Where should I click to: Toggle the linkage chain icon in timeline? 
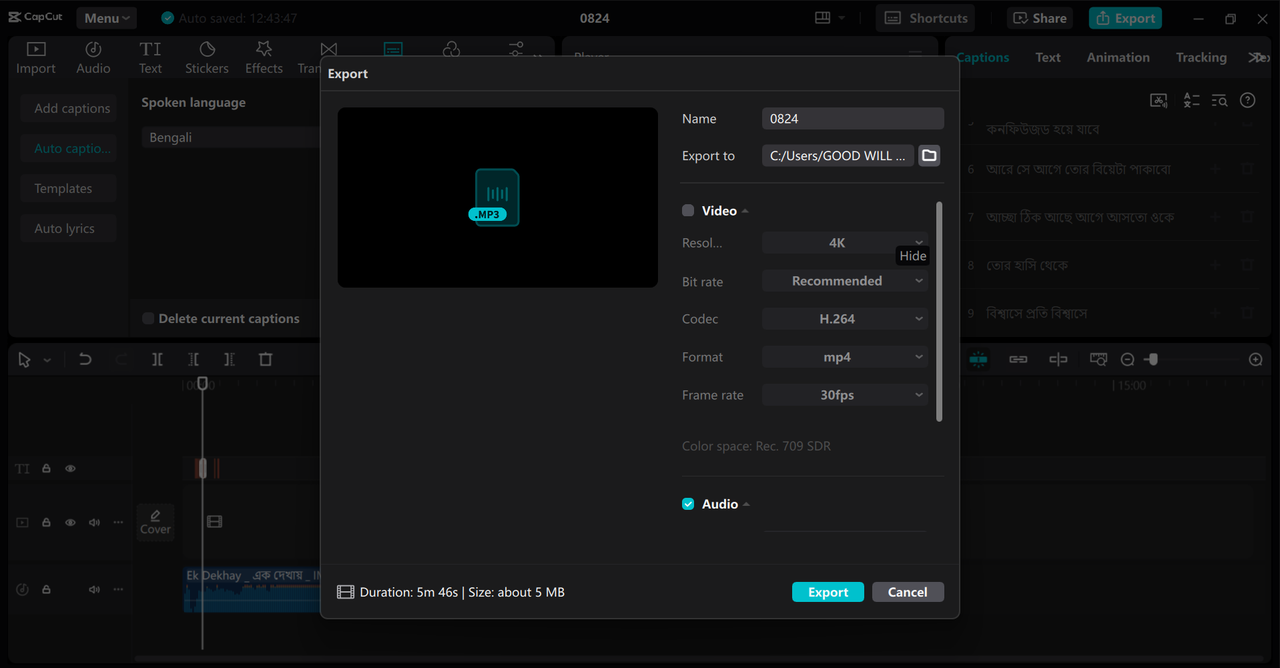[x=1018, y=359]
